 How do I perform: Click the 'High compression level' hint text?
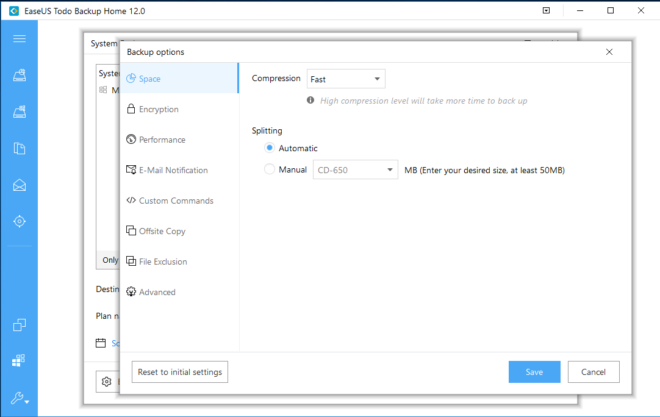coord(423,101)
